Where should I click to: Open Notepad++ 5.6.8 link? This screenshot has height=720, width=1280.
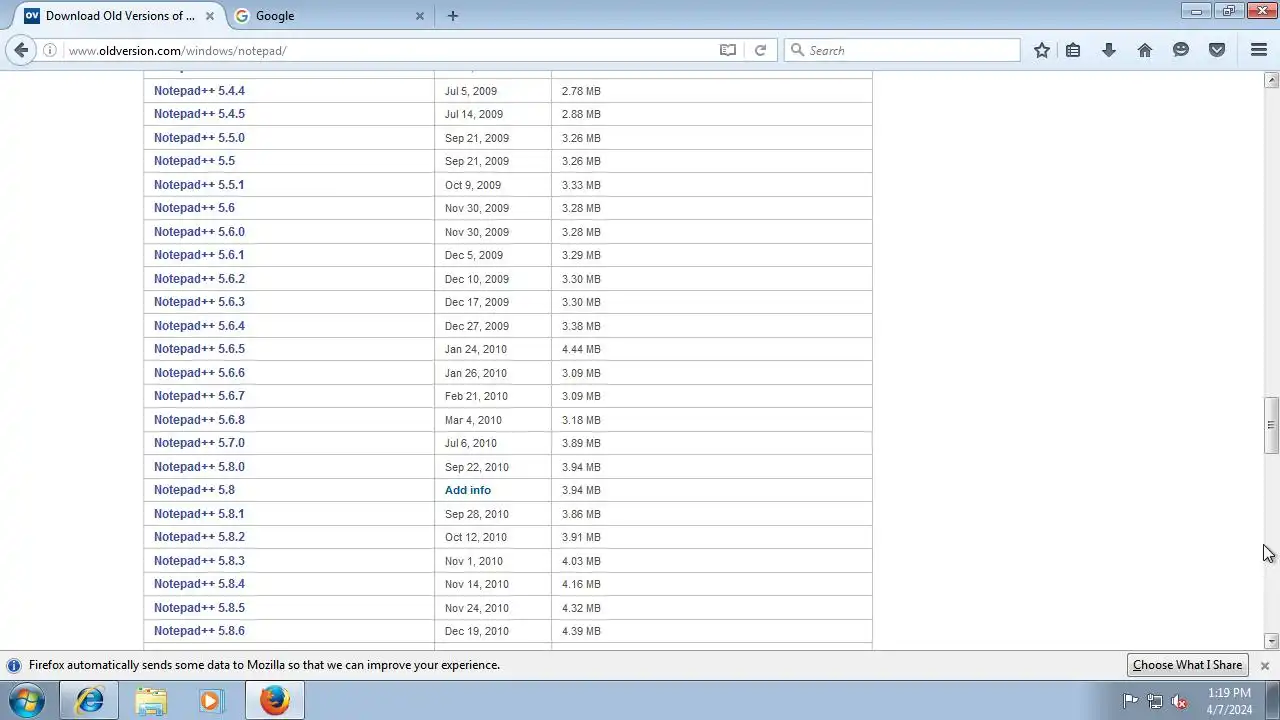point(199,420)
